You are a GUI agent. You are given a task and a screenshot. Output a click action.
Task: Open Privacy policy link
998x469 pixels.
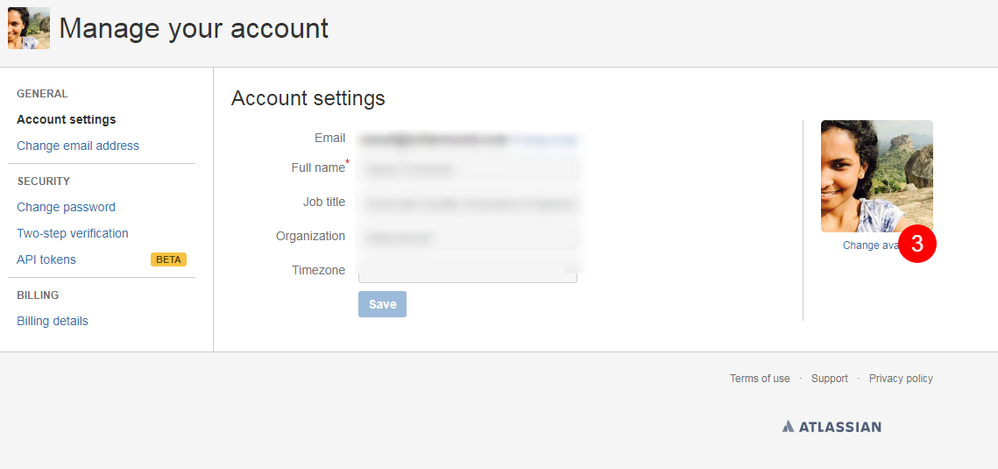[901, 379]
